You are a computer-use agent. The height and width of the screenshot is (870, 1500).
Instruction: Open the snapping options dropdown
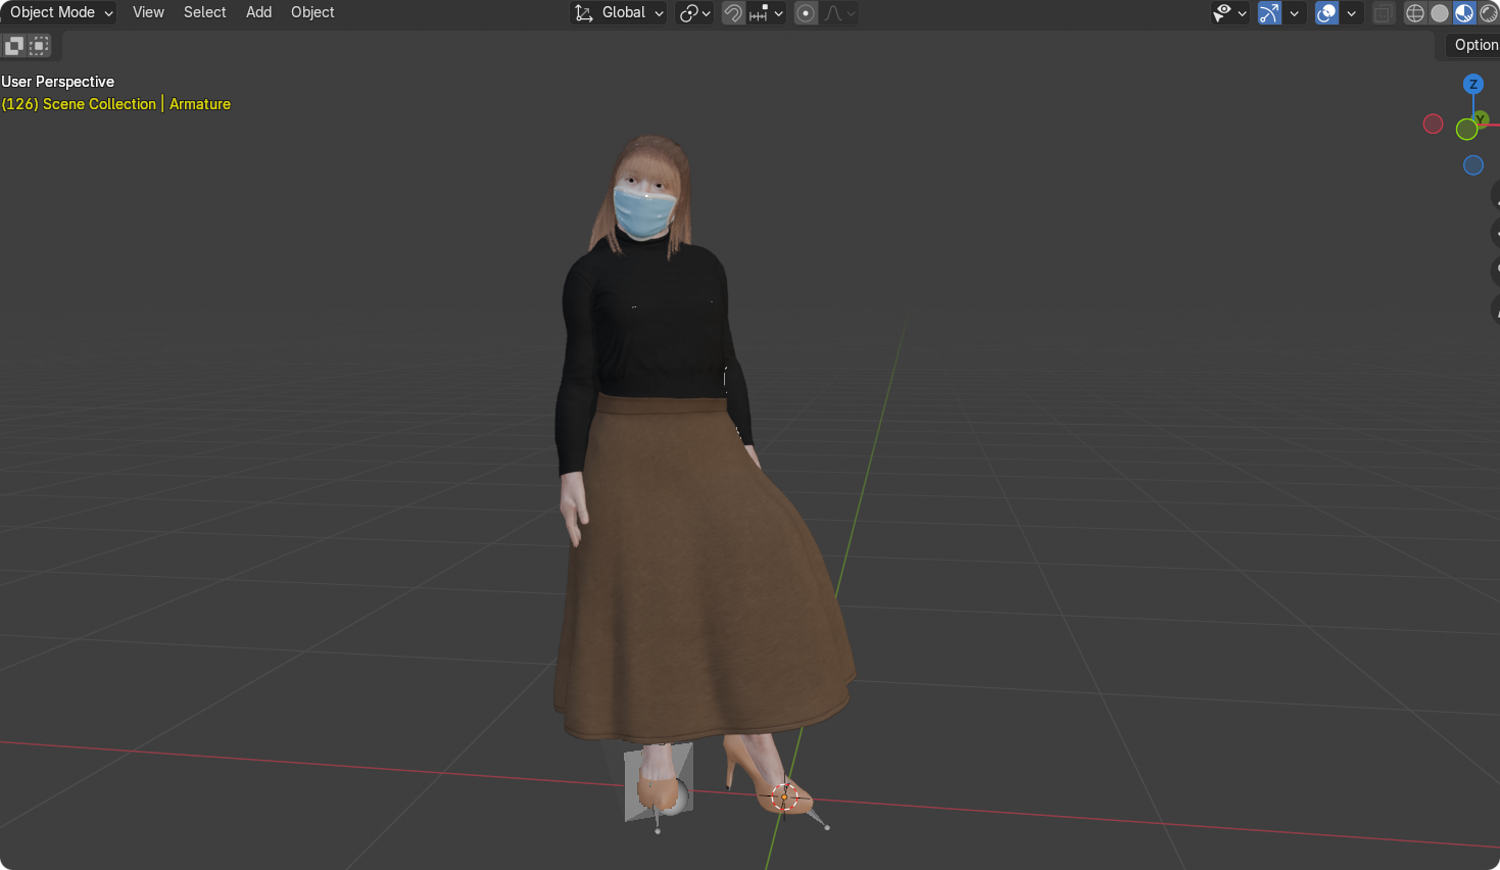pos(767,13)
